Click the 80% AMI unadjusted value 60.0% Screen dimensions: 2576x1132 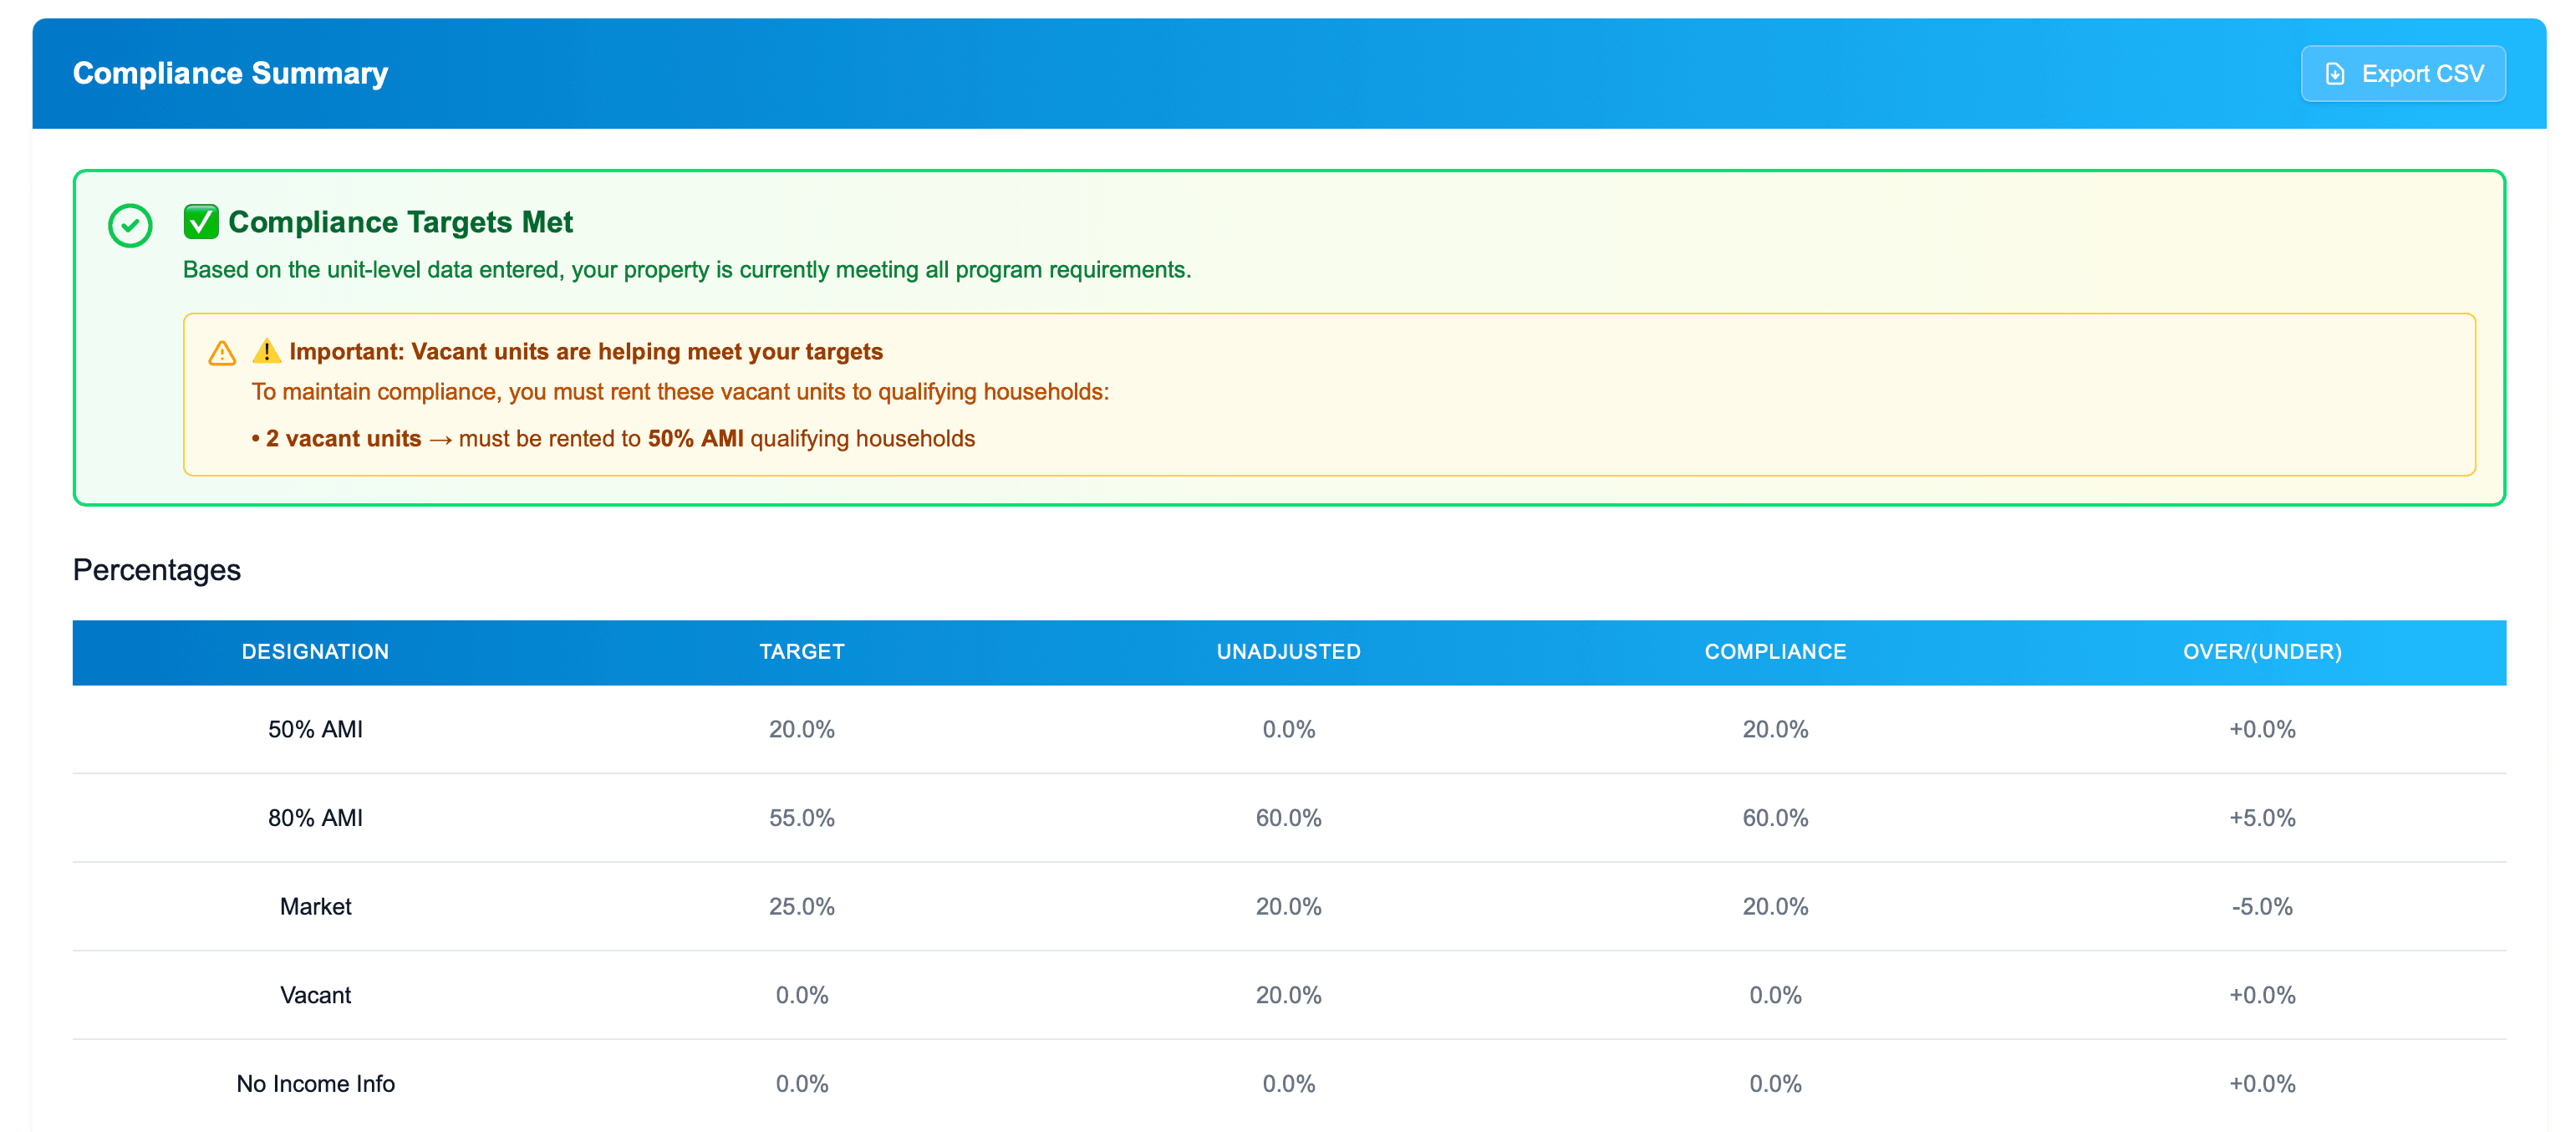pos(1288,818)
